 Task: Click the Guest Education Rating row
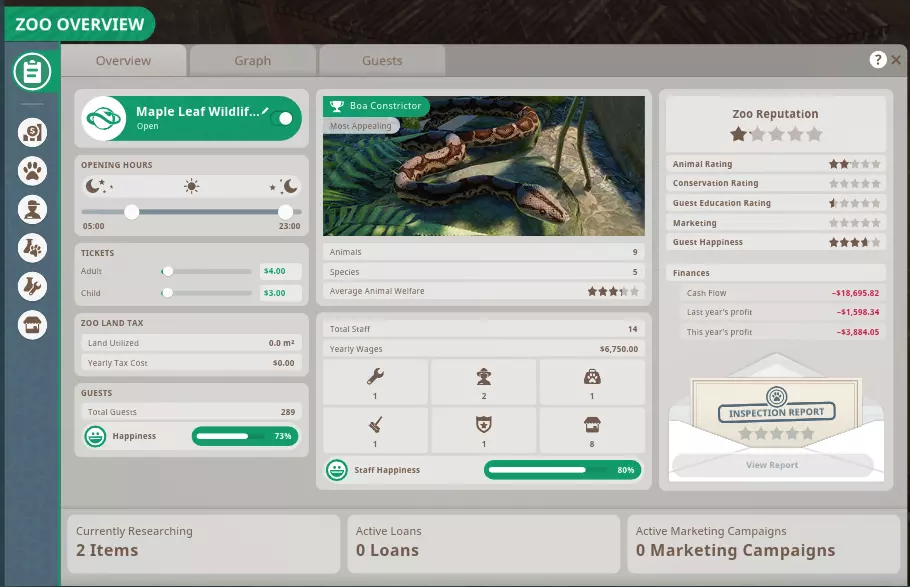point(776,203)
